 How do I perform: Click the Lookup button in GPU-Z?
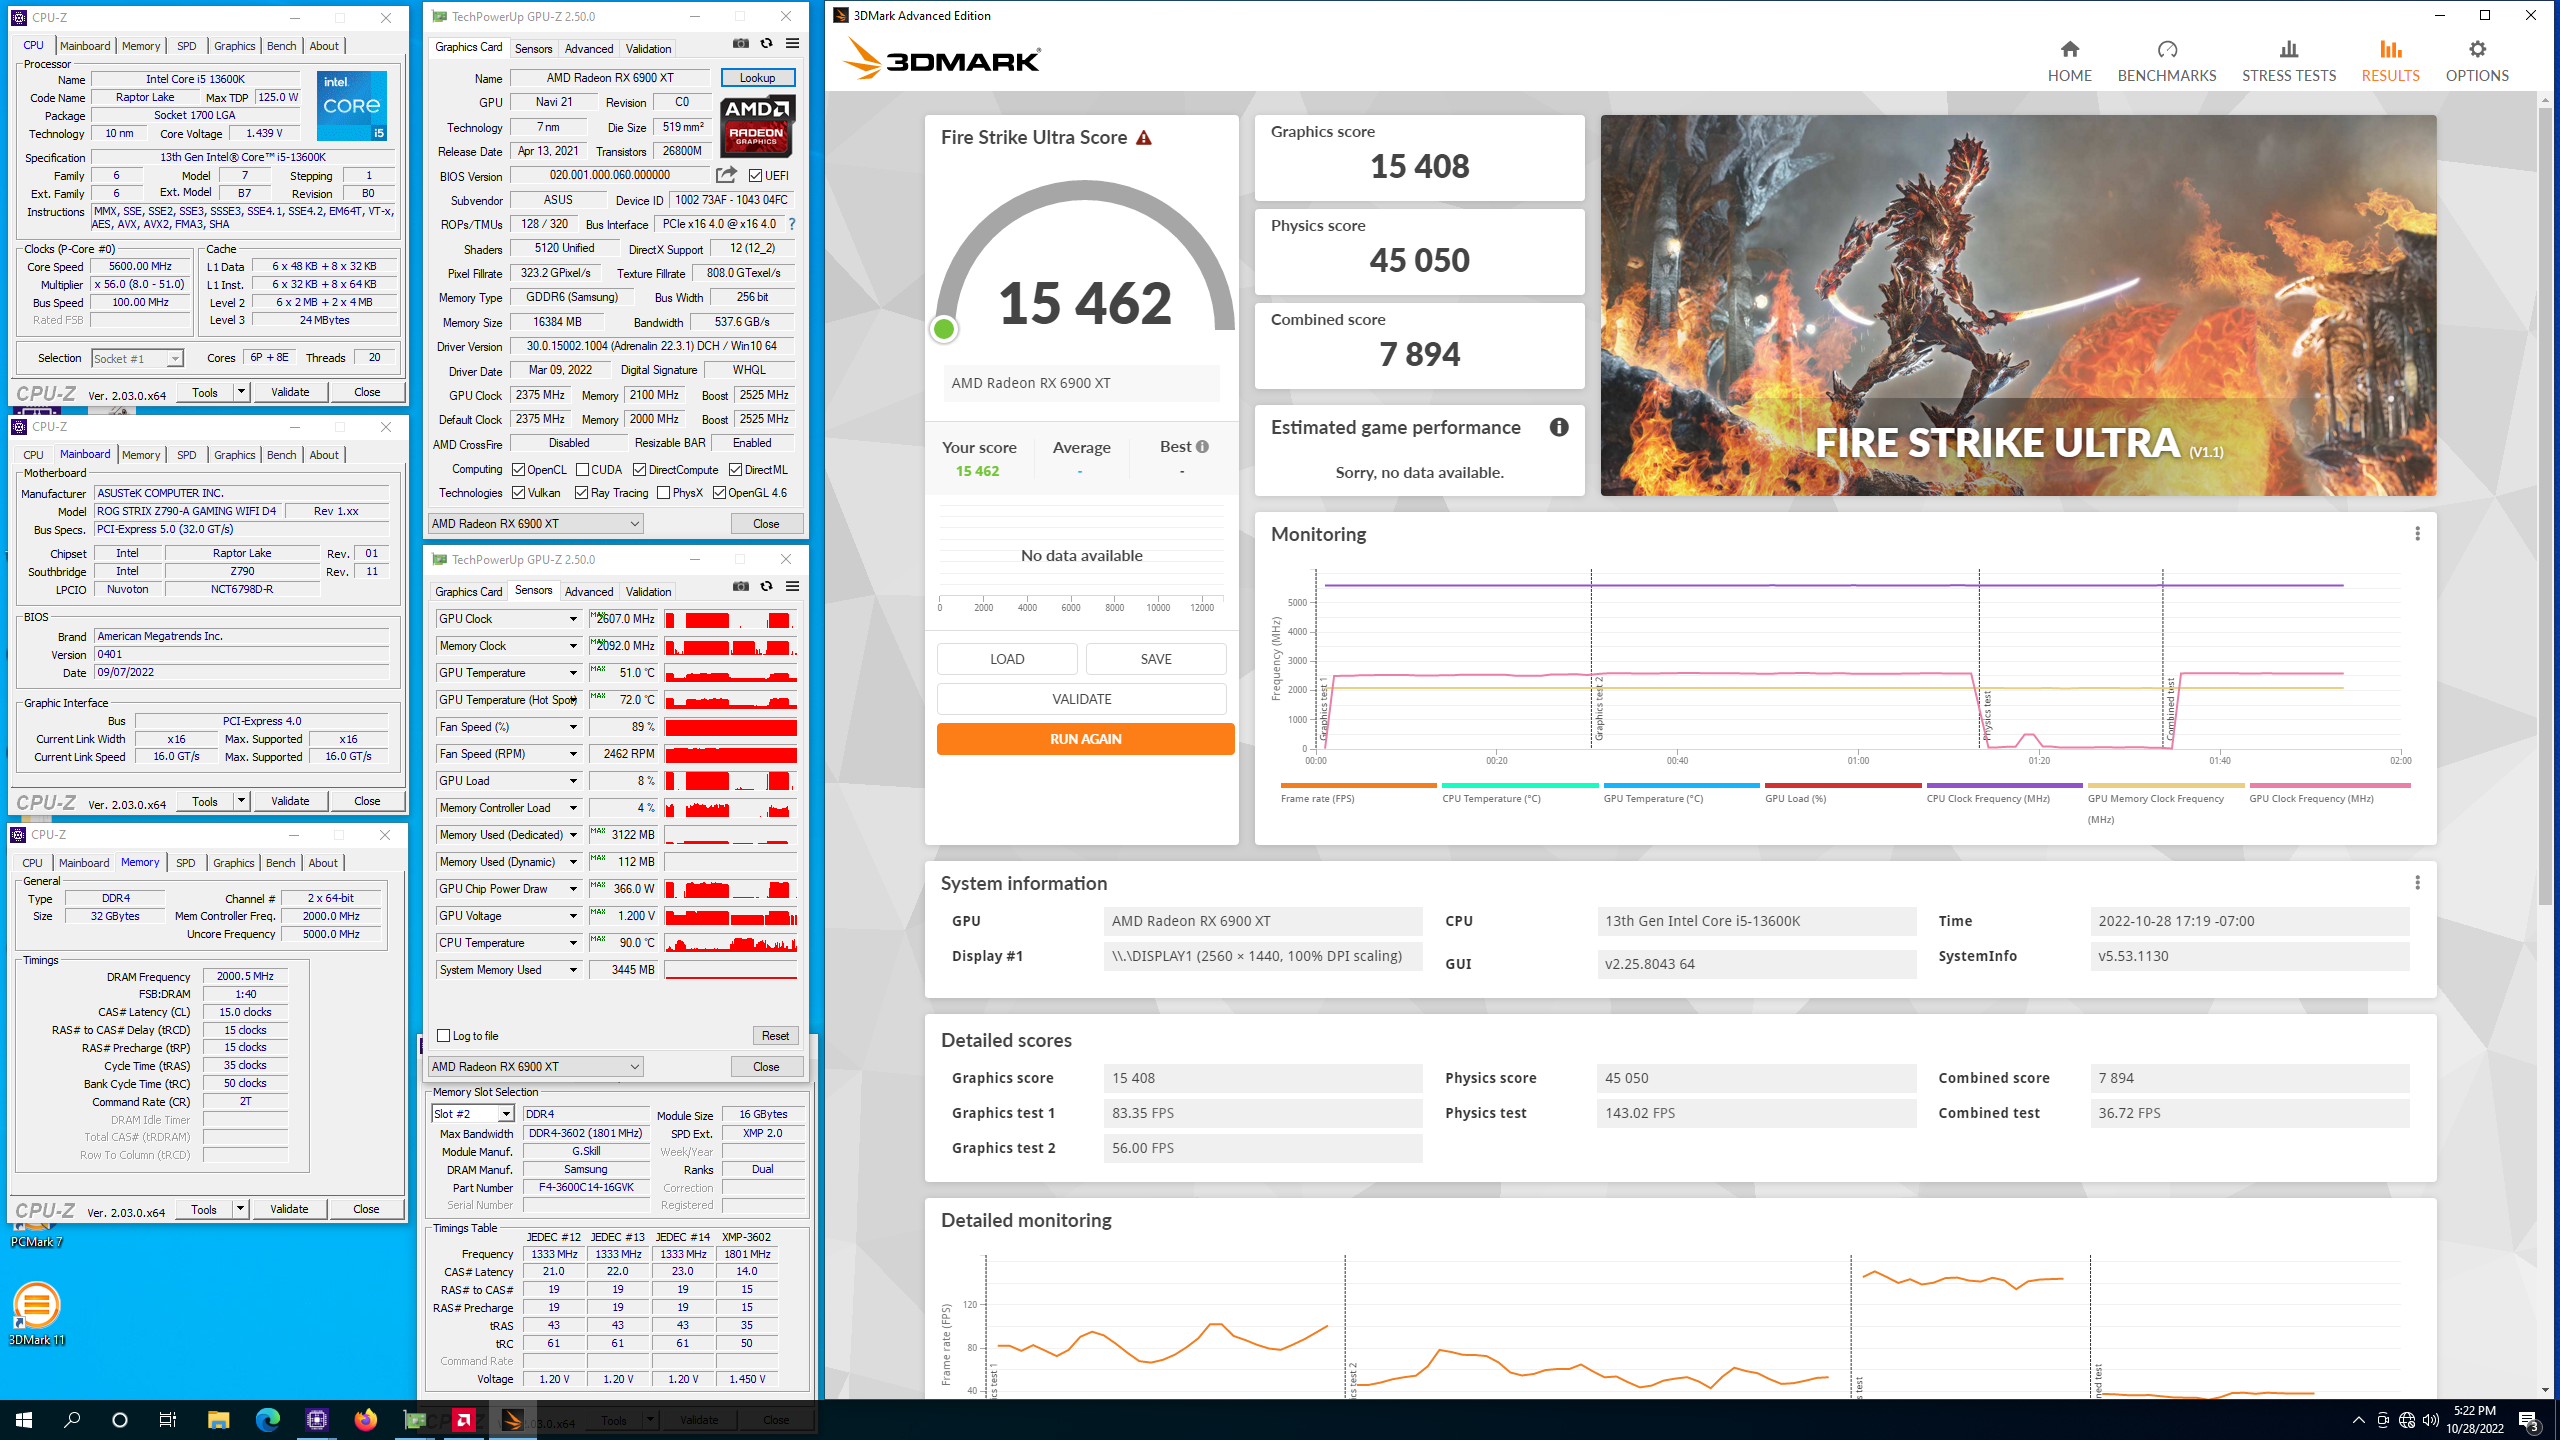[757, 78]
